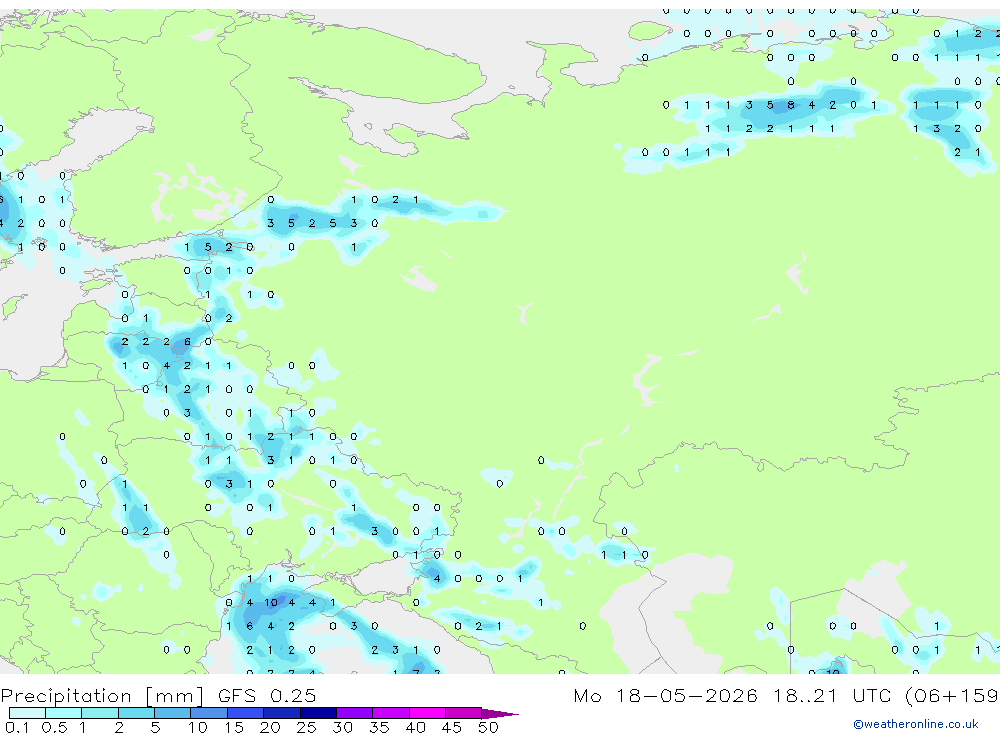Click legend label "0.1"
Screen dimensions: 1000x733
point(17,727)
